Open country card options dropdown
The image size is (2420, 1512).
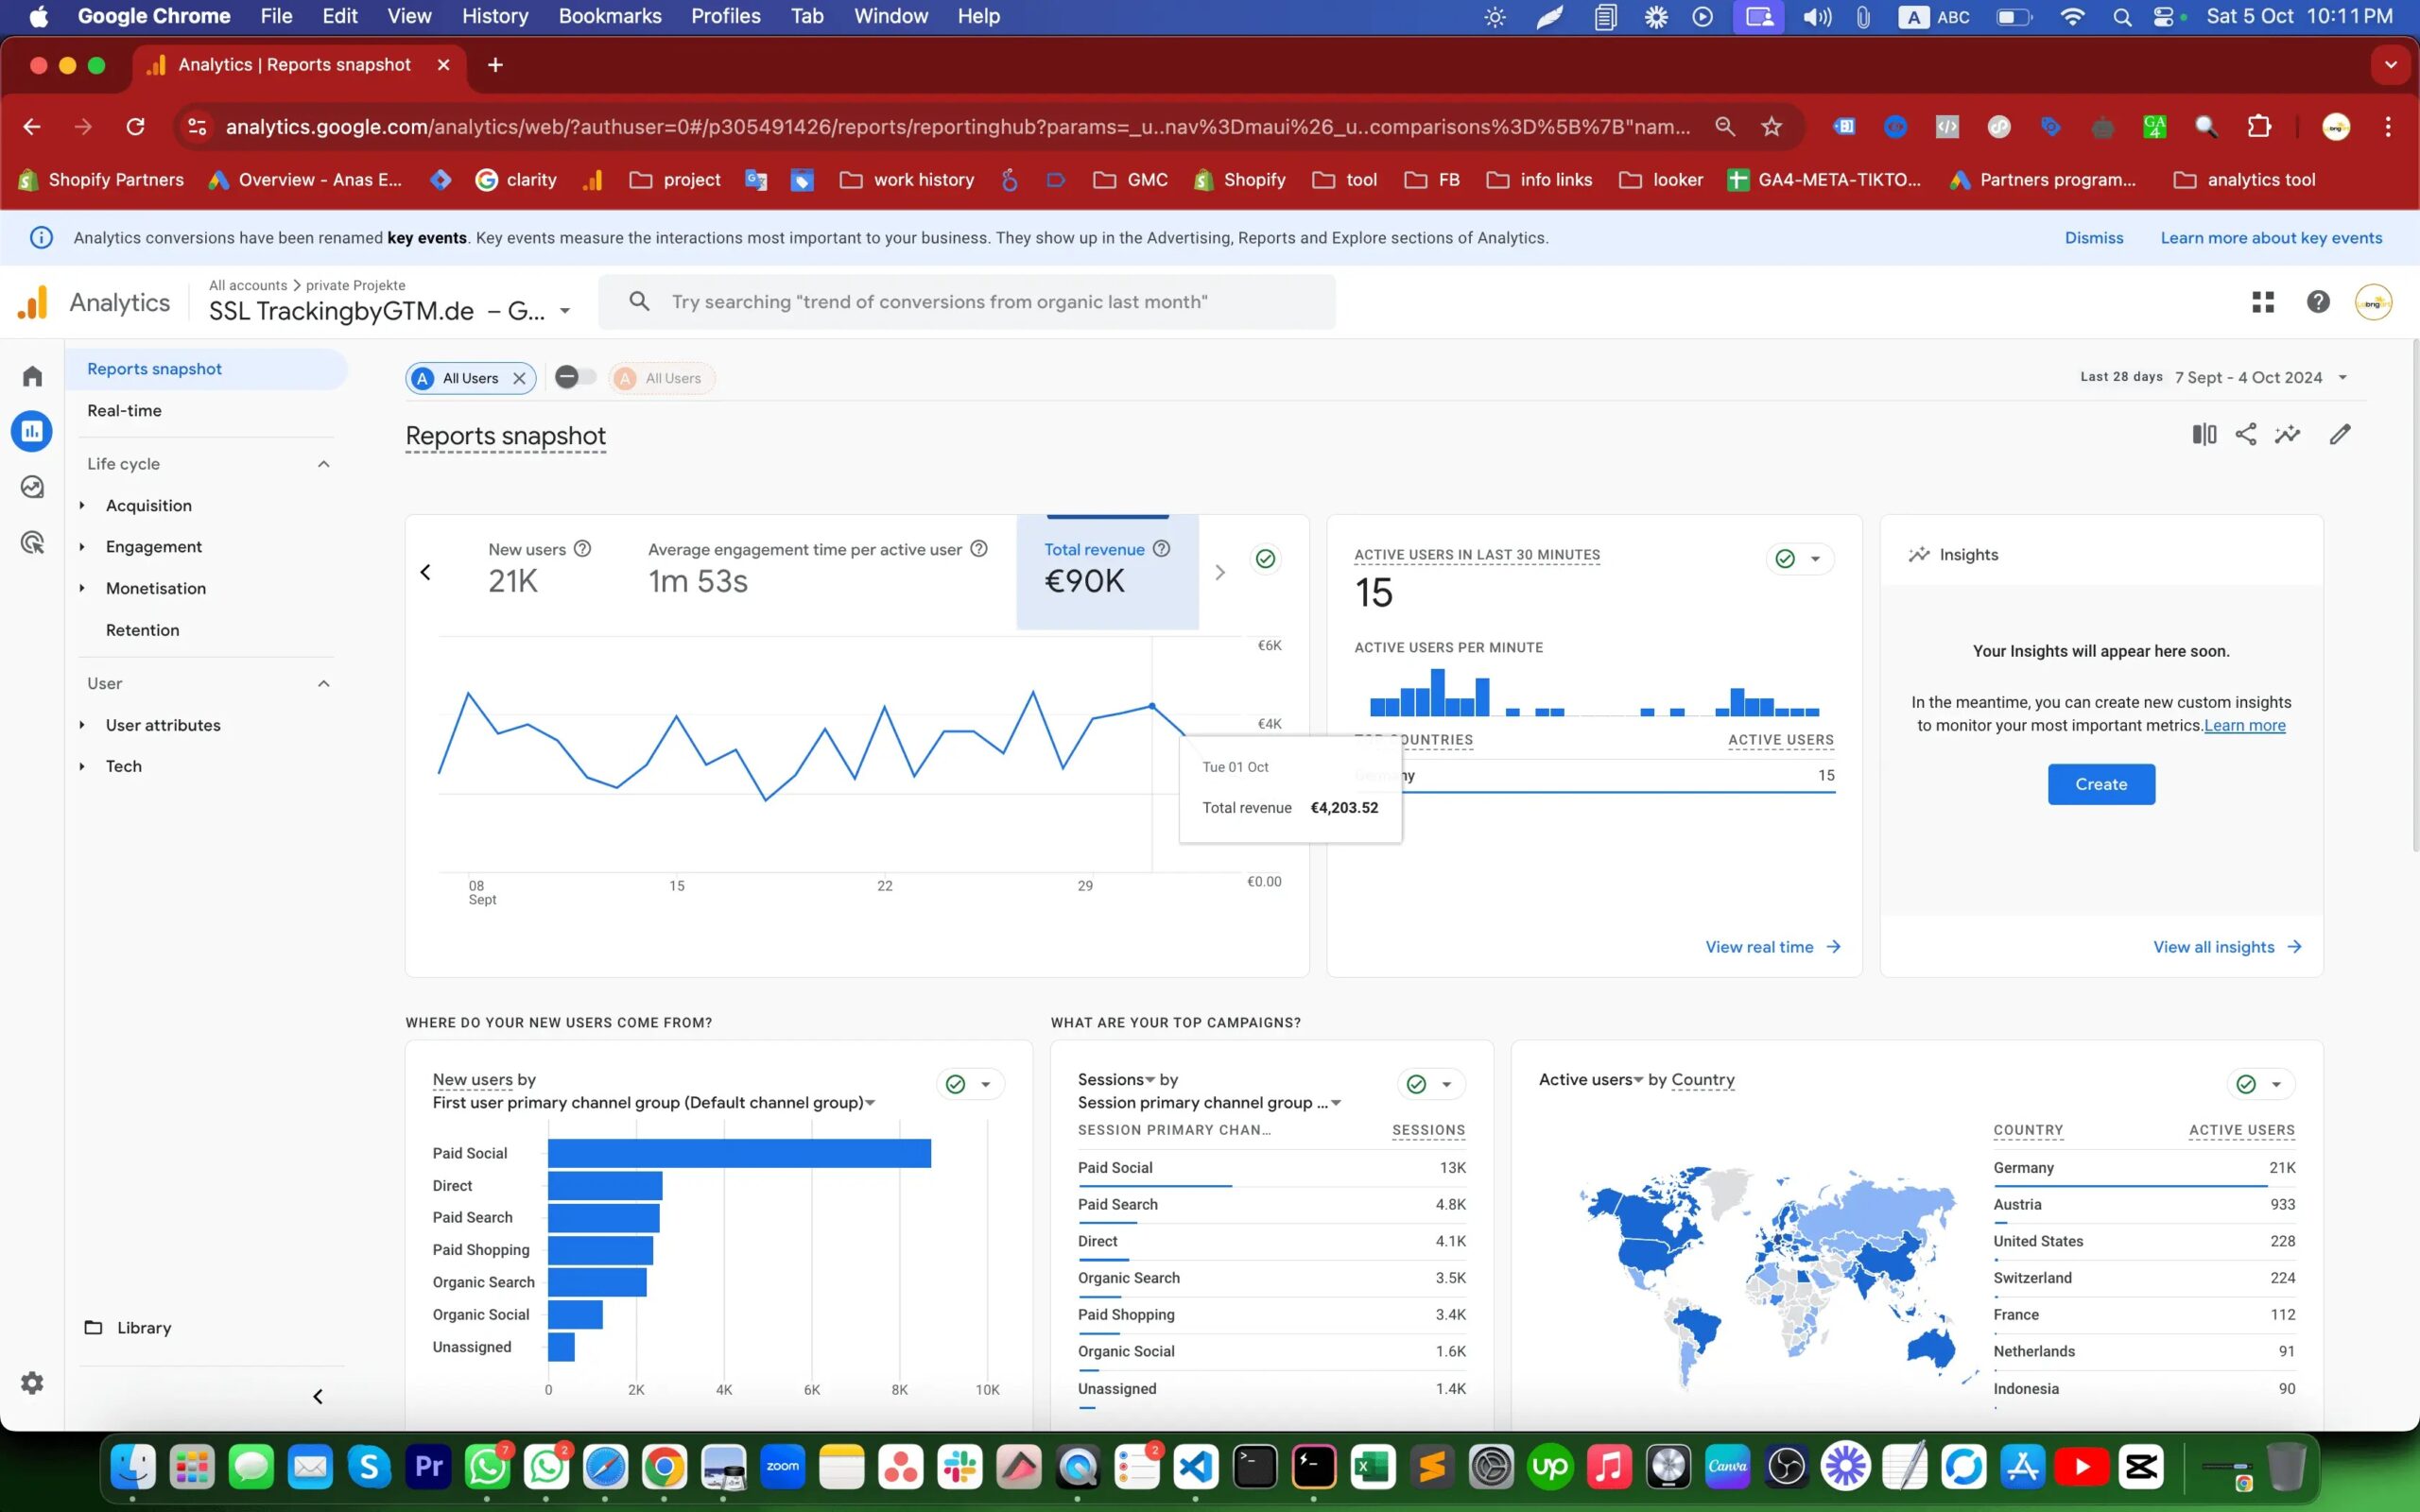2276,1084
